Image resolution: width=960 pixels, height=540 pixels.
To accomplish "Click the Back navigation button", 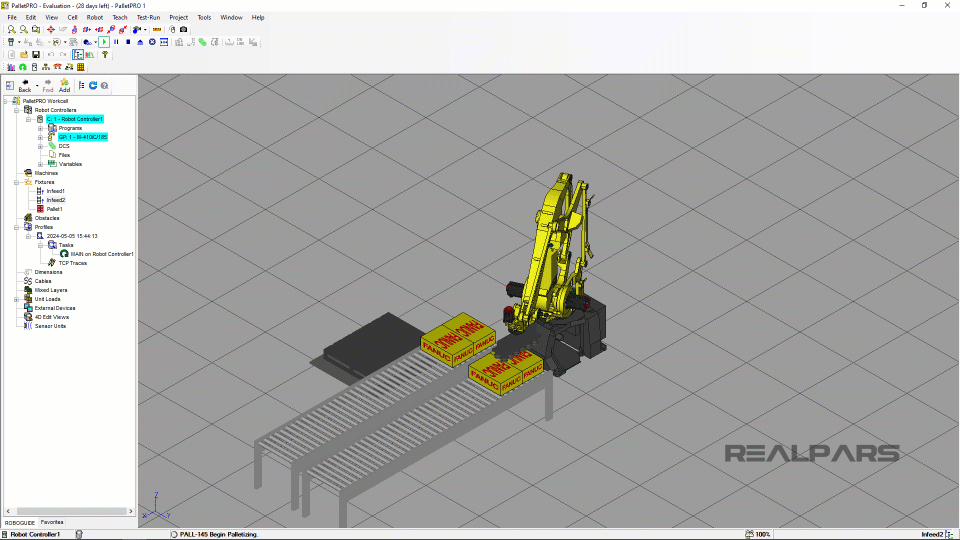I will [24, 86].
